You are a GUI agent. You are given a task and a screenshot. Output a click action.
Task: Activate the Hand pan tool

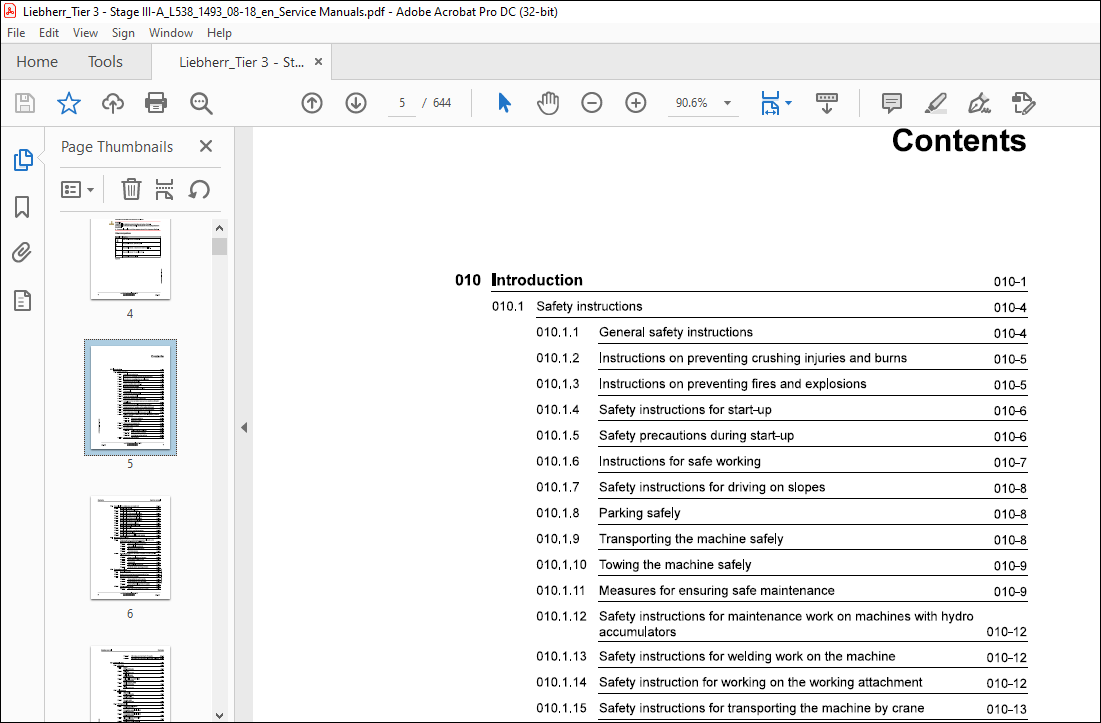pyautogui.click(x=548, y=103)
